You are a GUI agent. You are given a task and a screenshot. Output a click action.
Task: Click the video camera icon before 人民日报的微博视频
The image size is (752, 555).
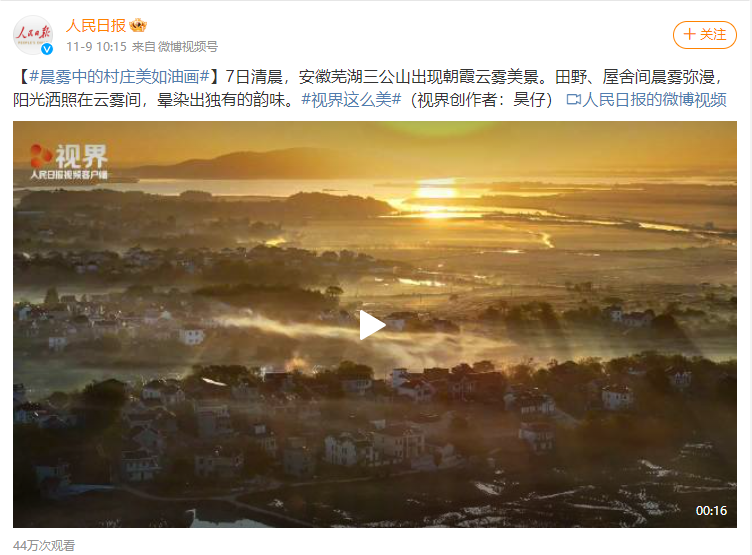click(x=573, y=99)
